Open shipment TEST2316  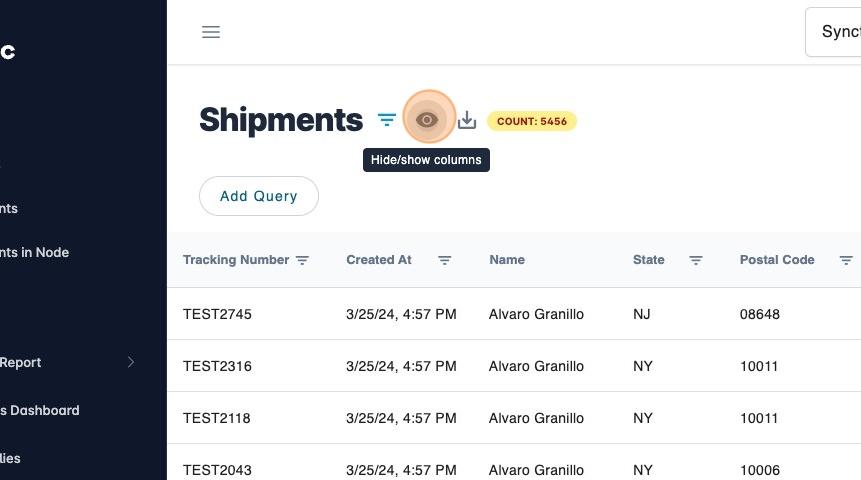(217, 366)
